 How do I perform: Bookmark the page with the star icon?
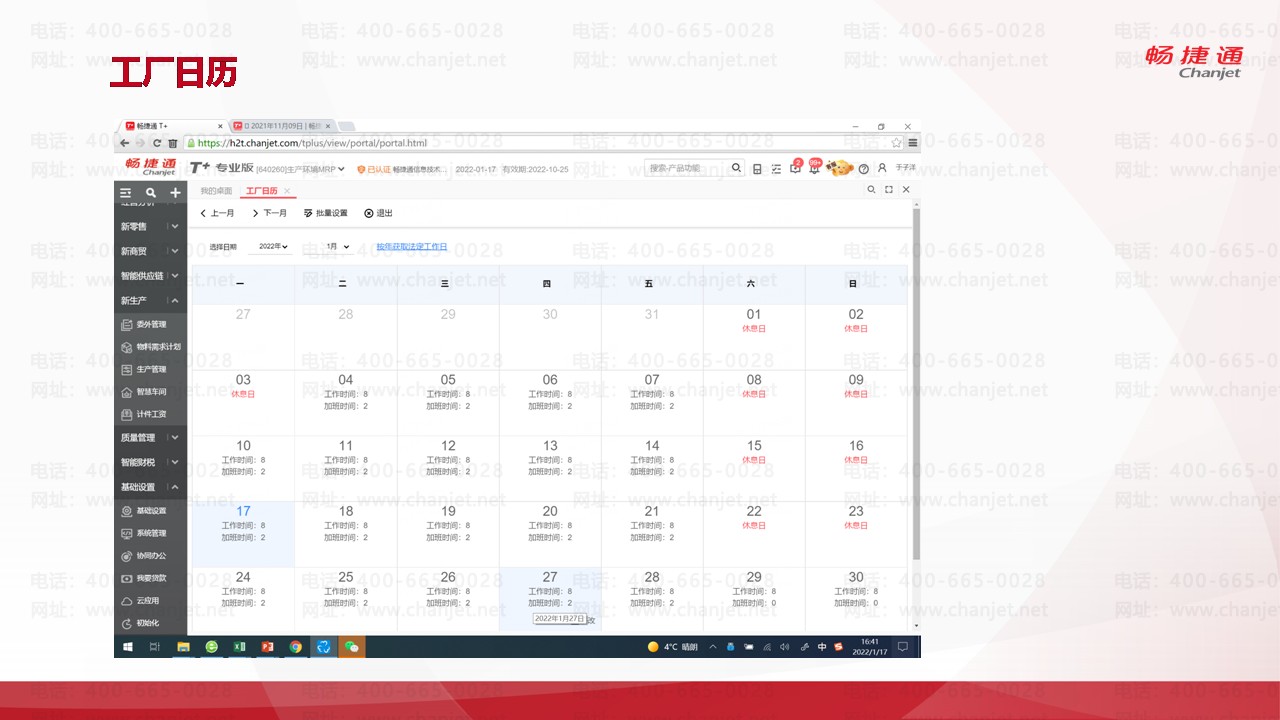897,143
